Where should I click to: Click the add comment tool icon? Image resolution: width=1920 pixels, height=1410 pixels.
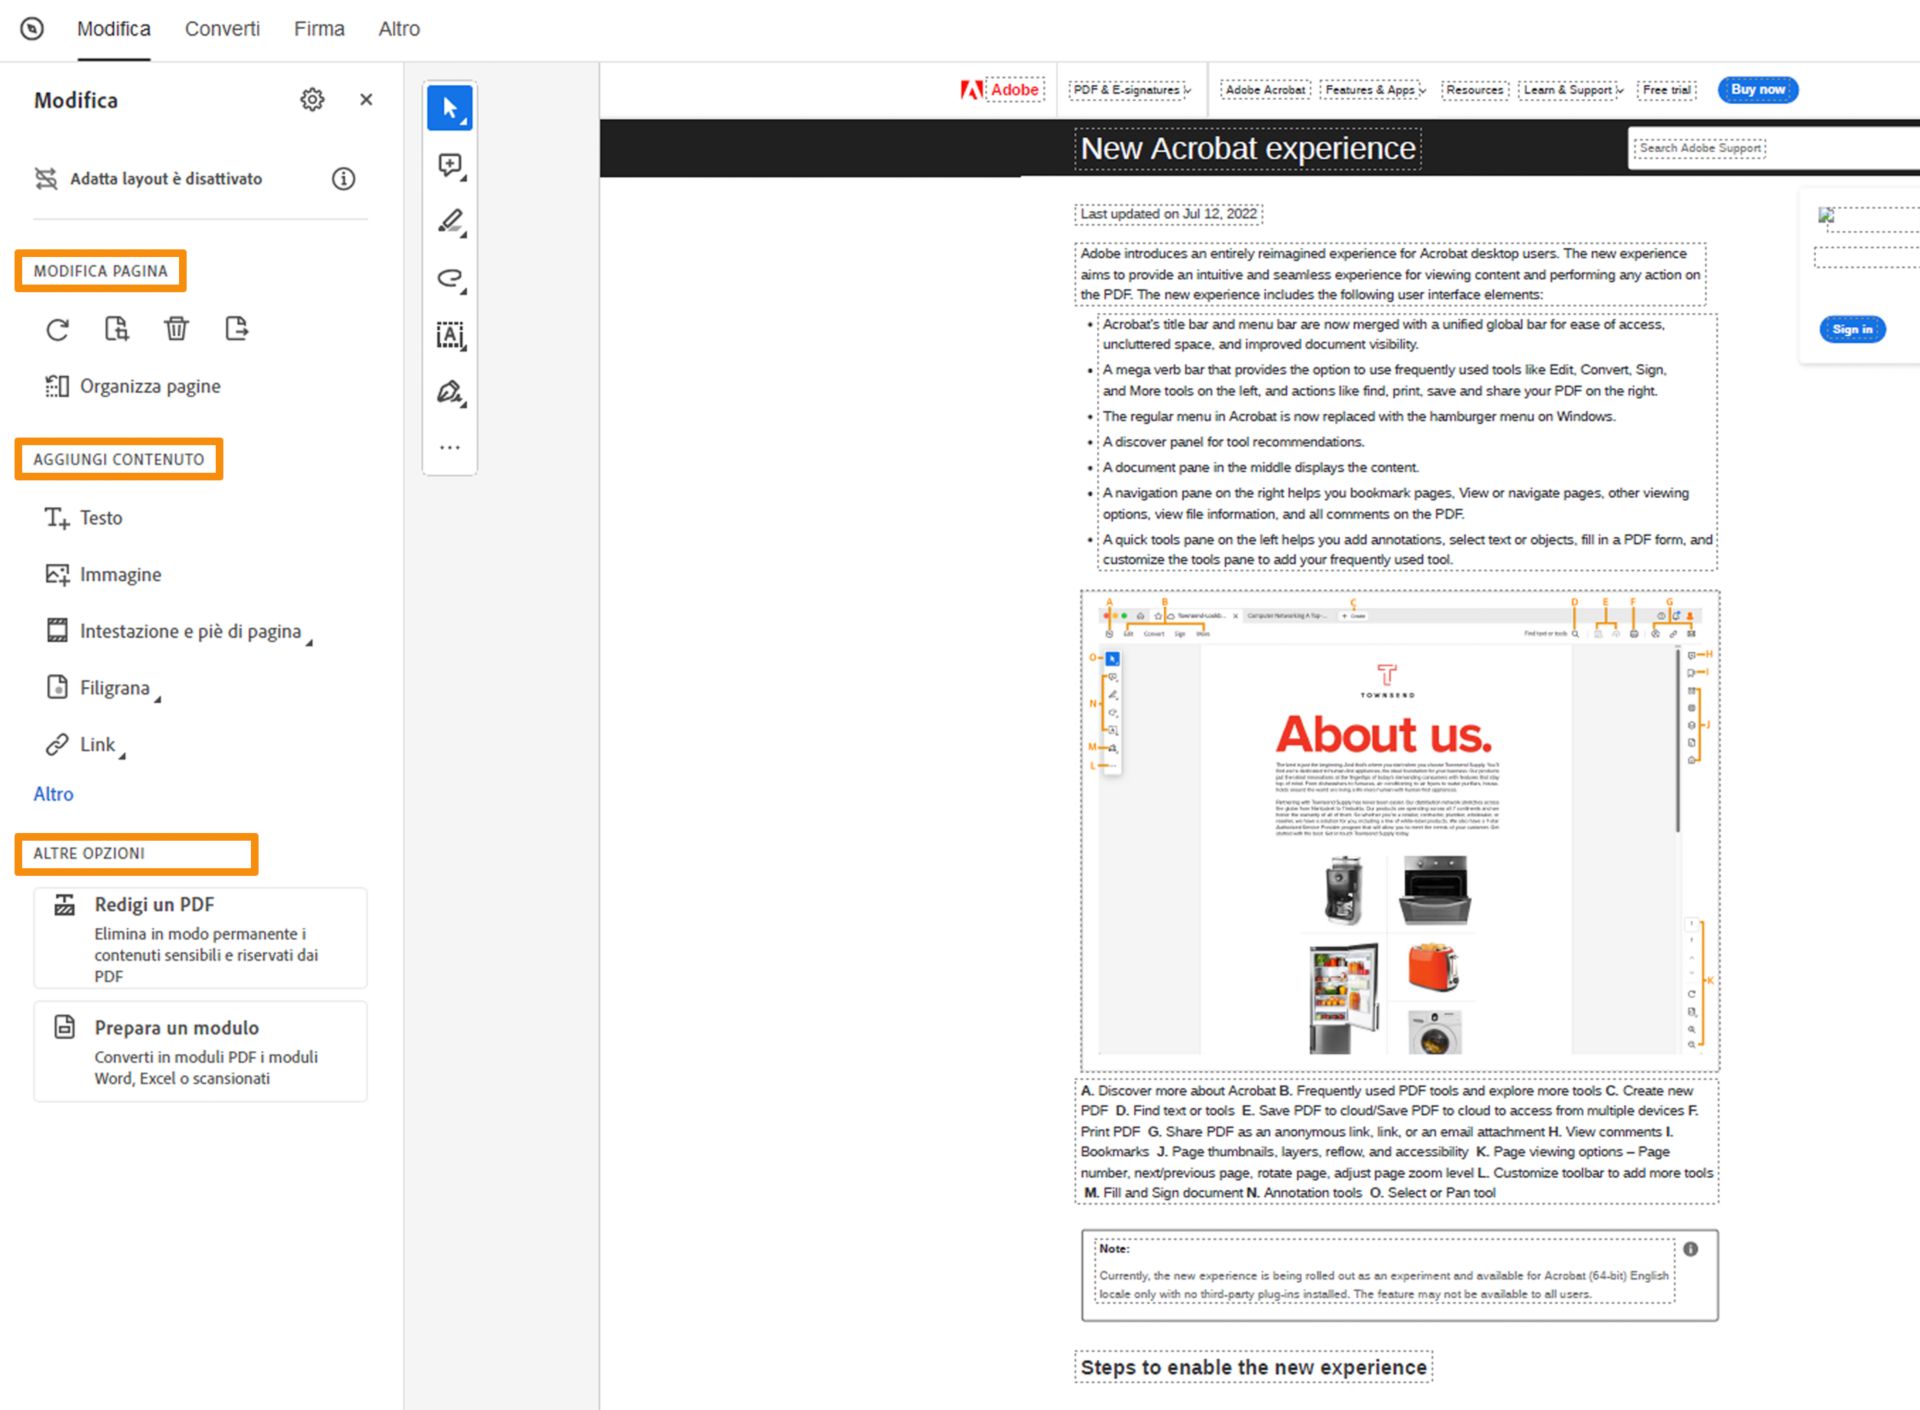pyautogui.click(x=450, y=165)
